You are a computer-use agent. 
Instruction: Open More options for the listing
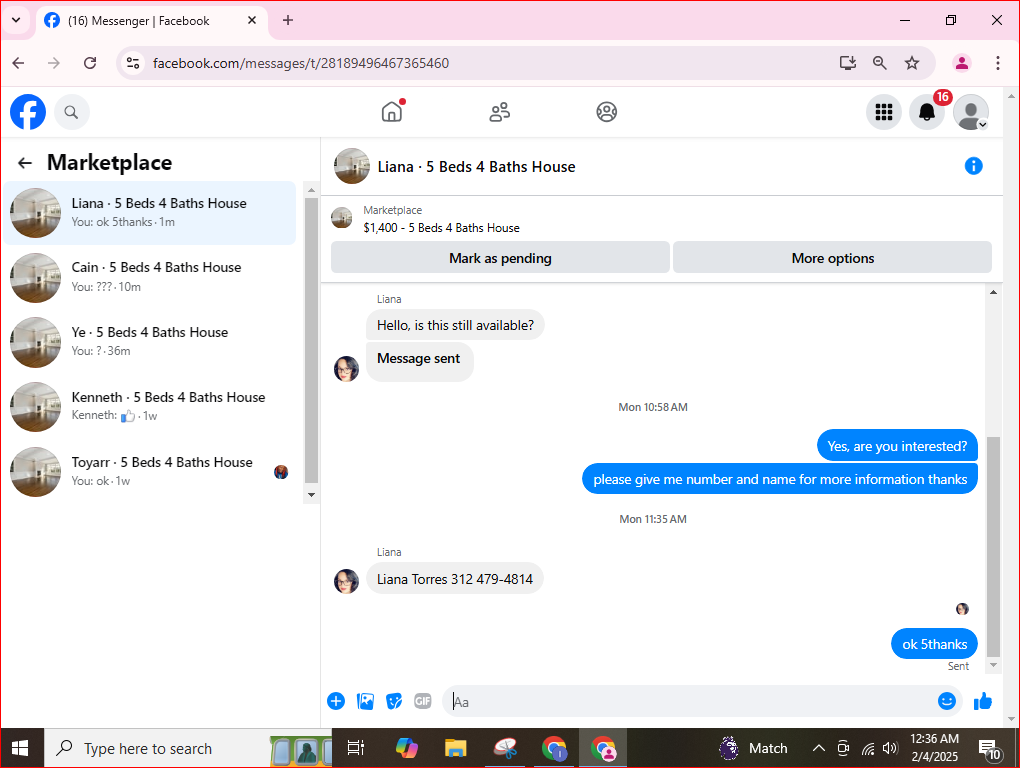[833, 258]
